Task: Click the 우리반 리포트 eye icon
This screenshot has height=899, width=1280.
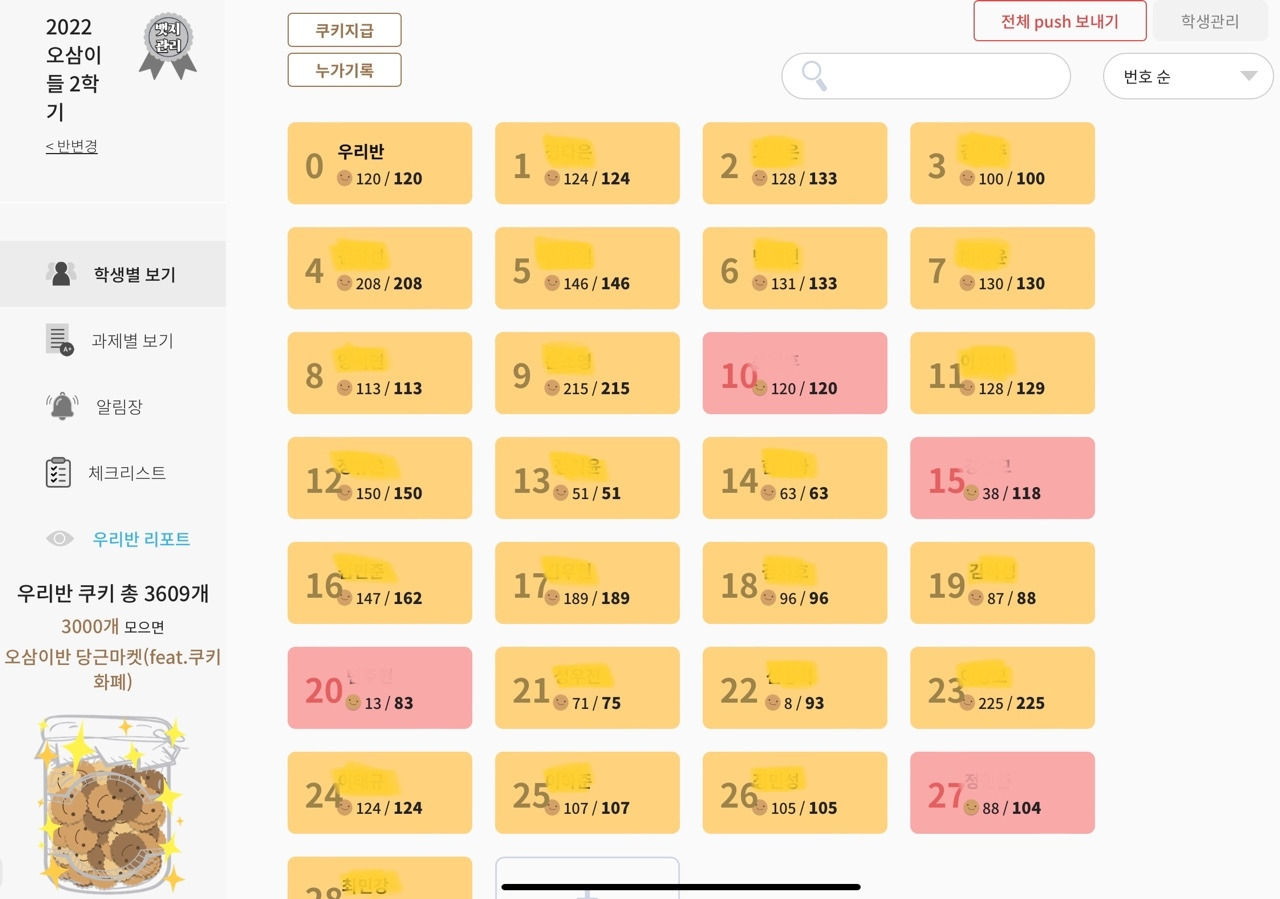Action: pyautogui.click(x=60, y=539)
